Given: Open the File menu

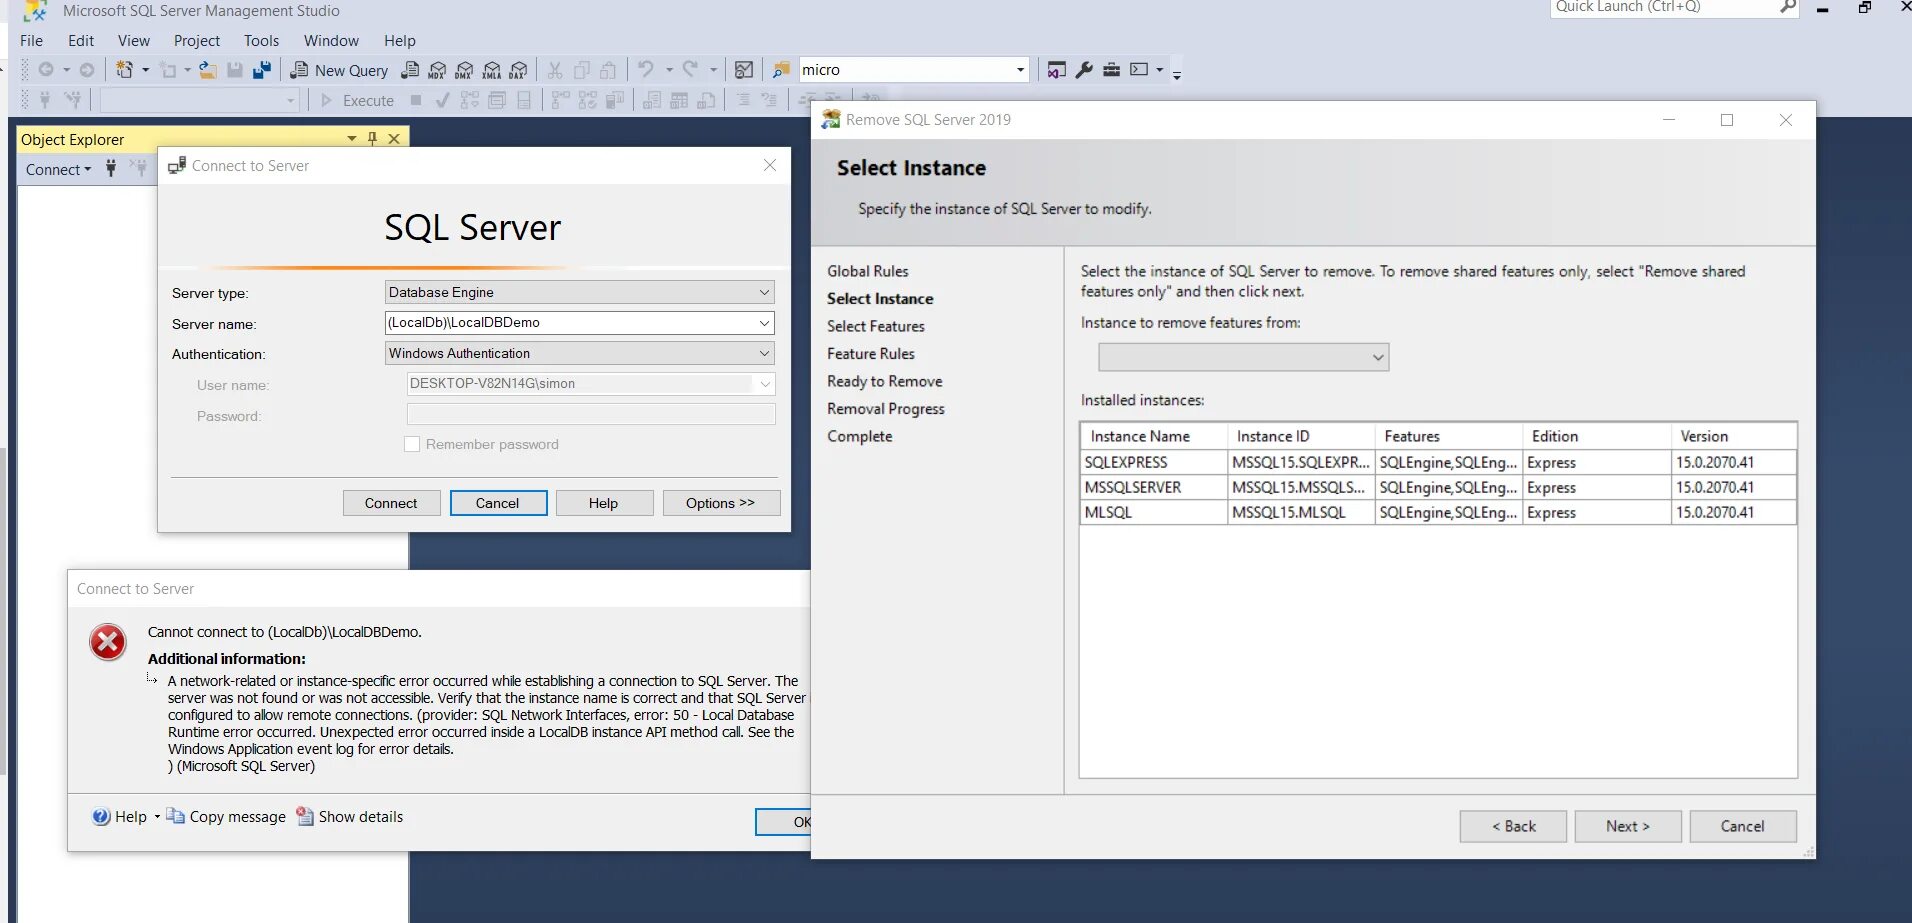Looking at the screenshot, I should click(x=32, y=41).
